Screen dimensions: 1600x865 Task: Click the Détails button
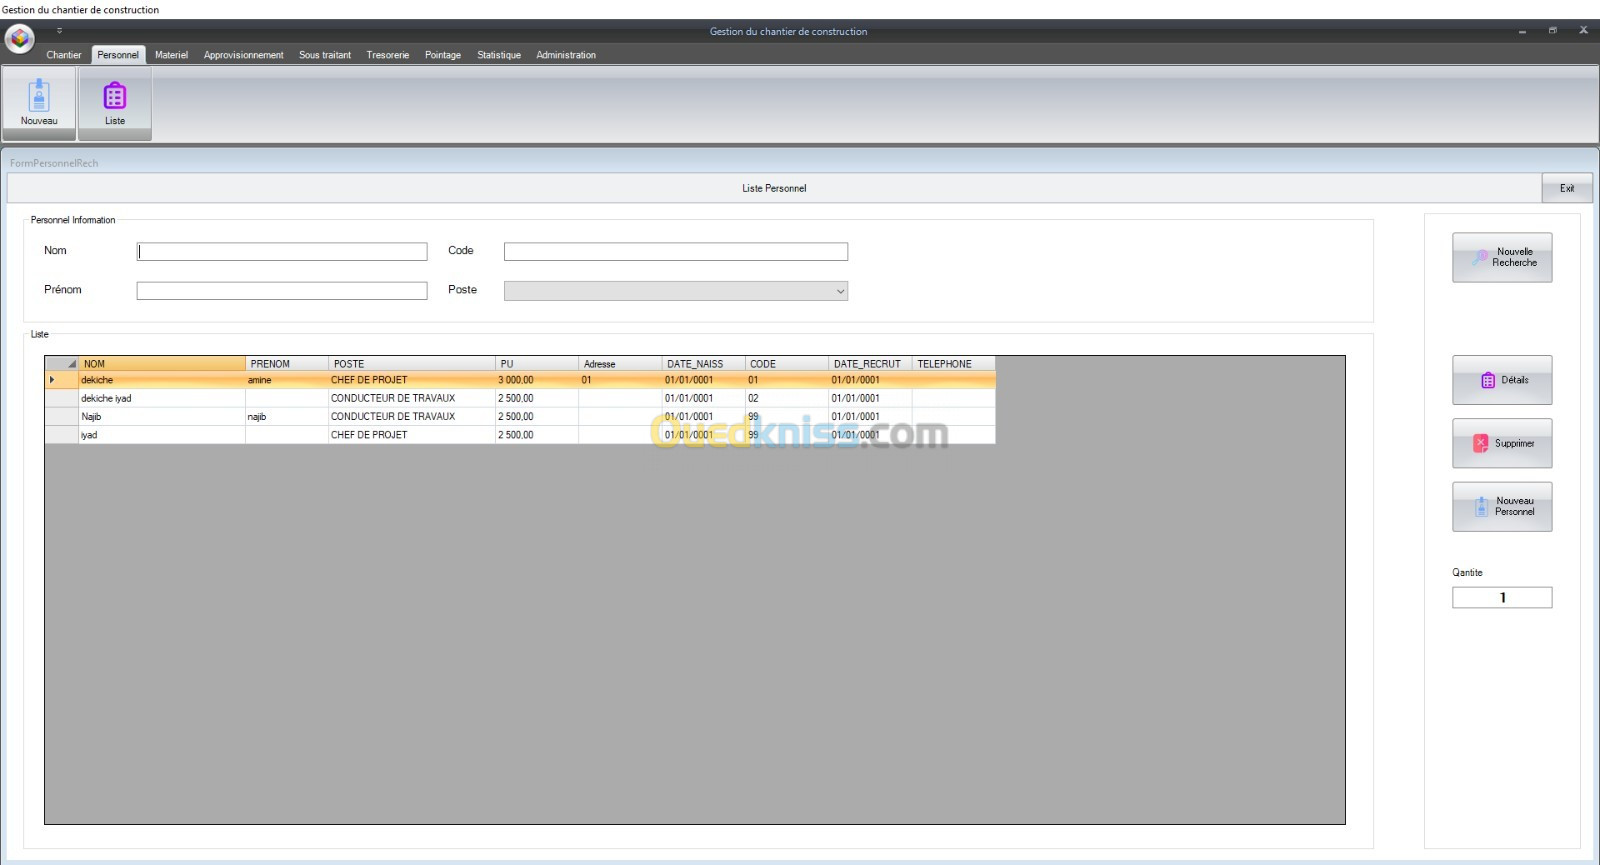pyautogui.click(x=1502, y=380)
